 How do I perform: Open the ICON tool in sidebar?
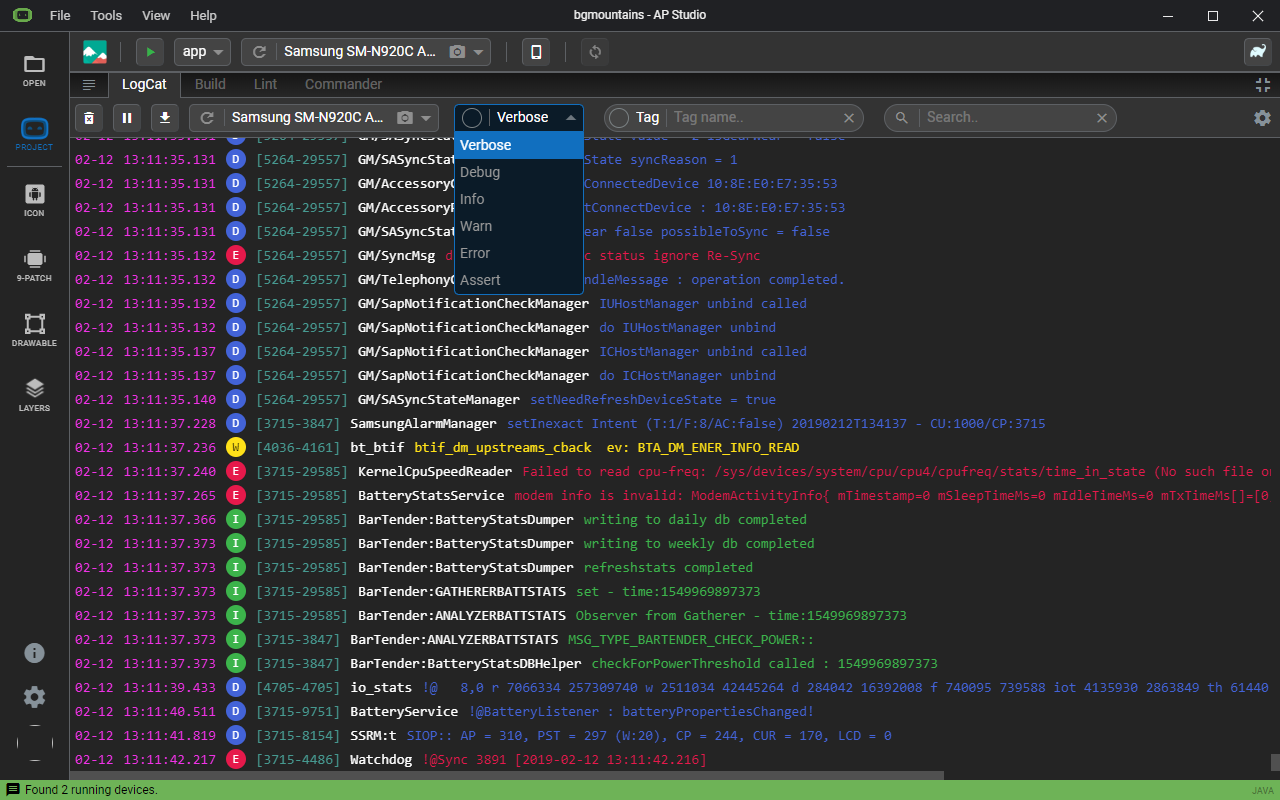click(x=34, y=199)
